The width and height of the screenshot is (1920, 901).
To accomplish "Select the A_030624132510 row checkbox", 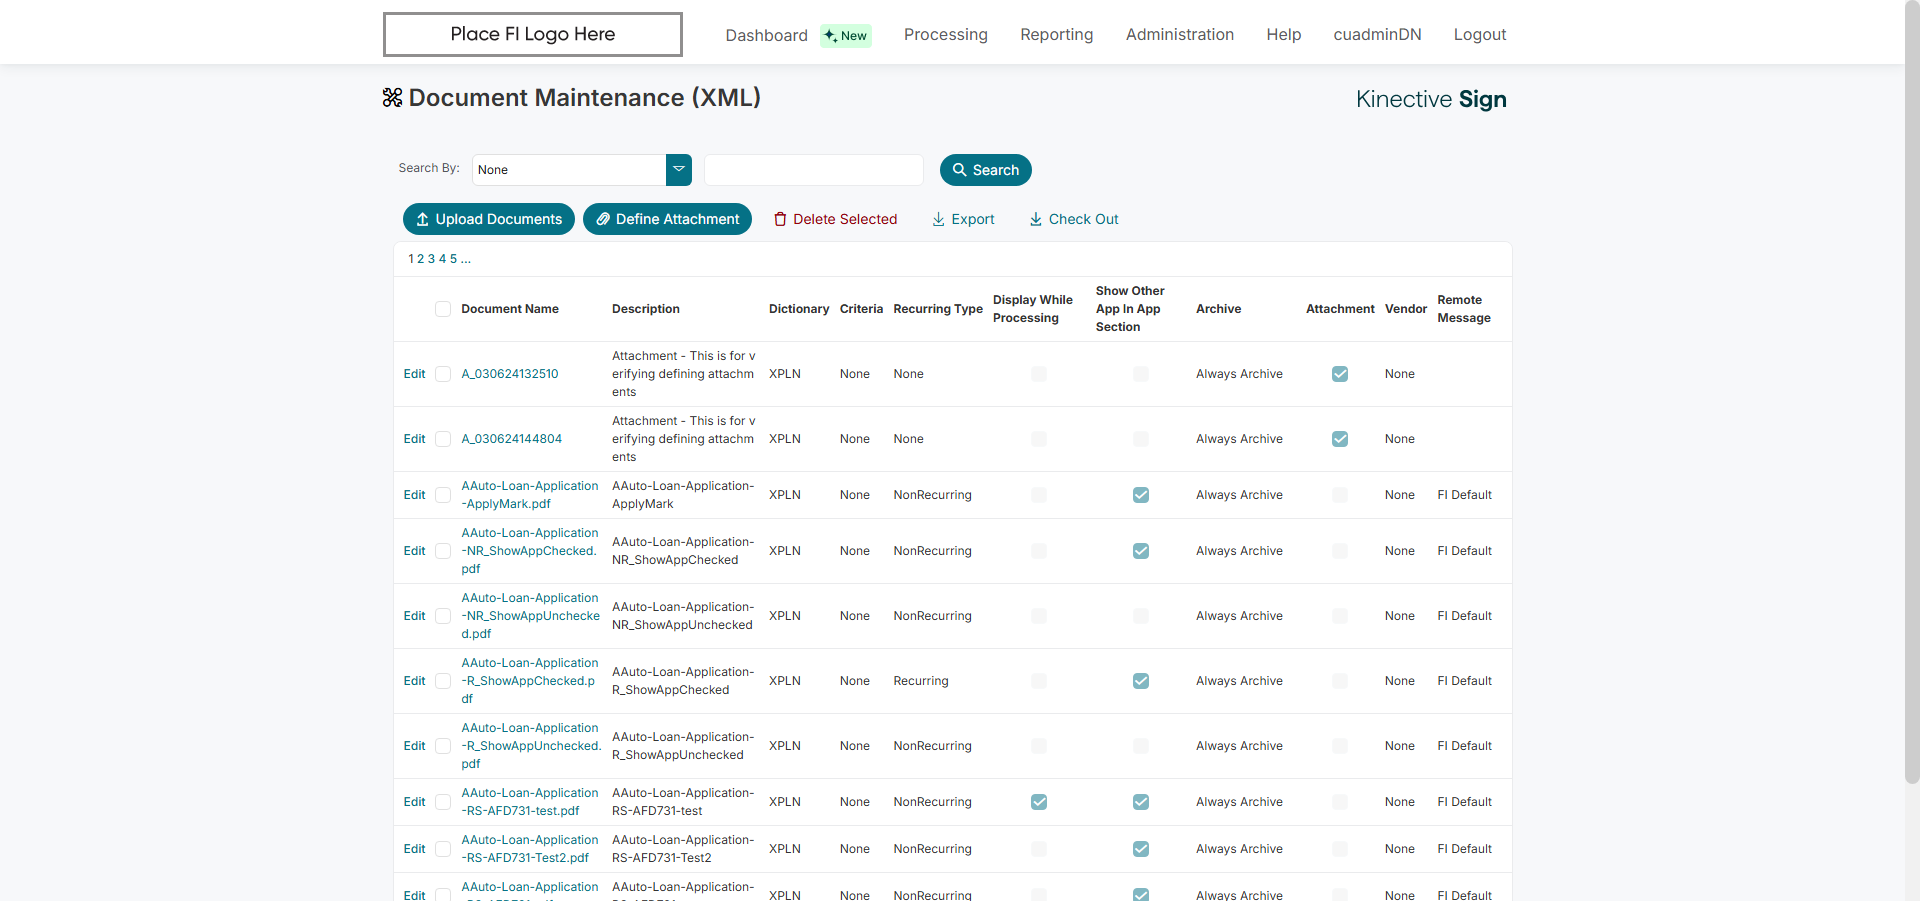I will point(443,374).
